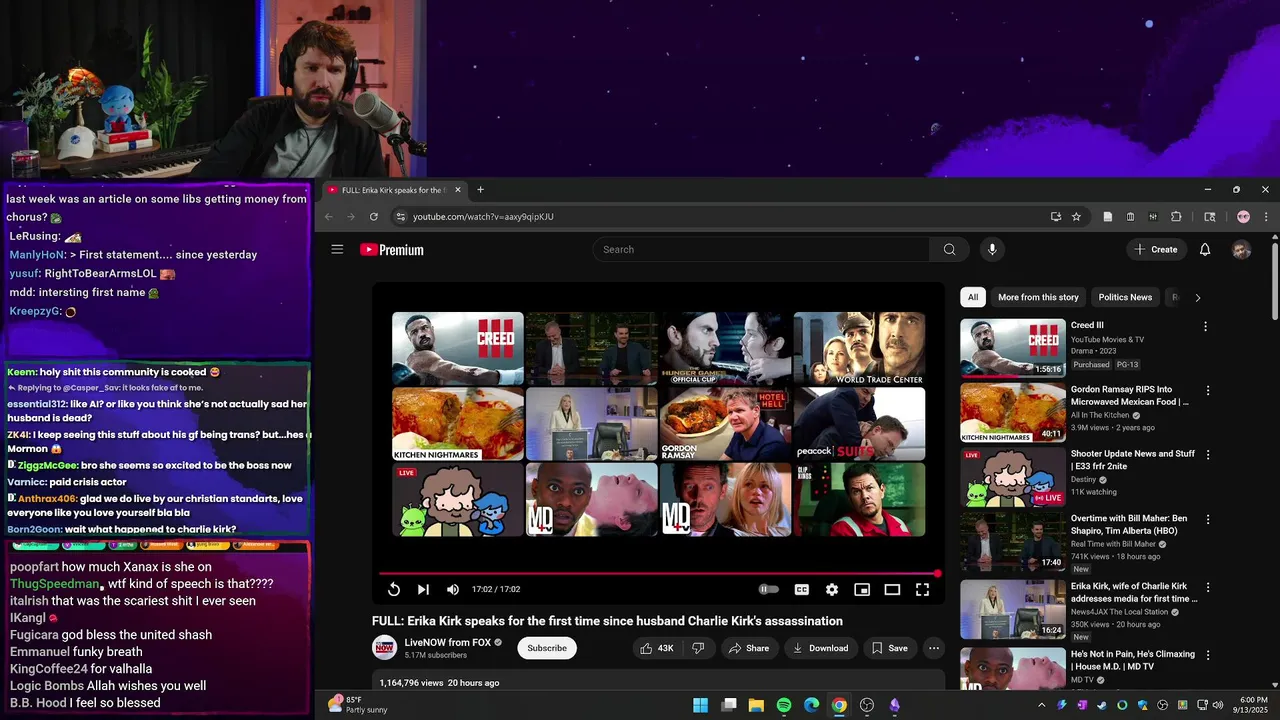Toggle the autoplay switch
1280x720 pixels.
[x=768, y=590]
